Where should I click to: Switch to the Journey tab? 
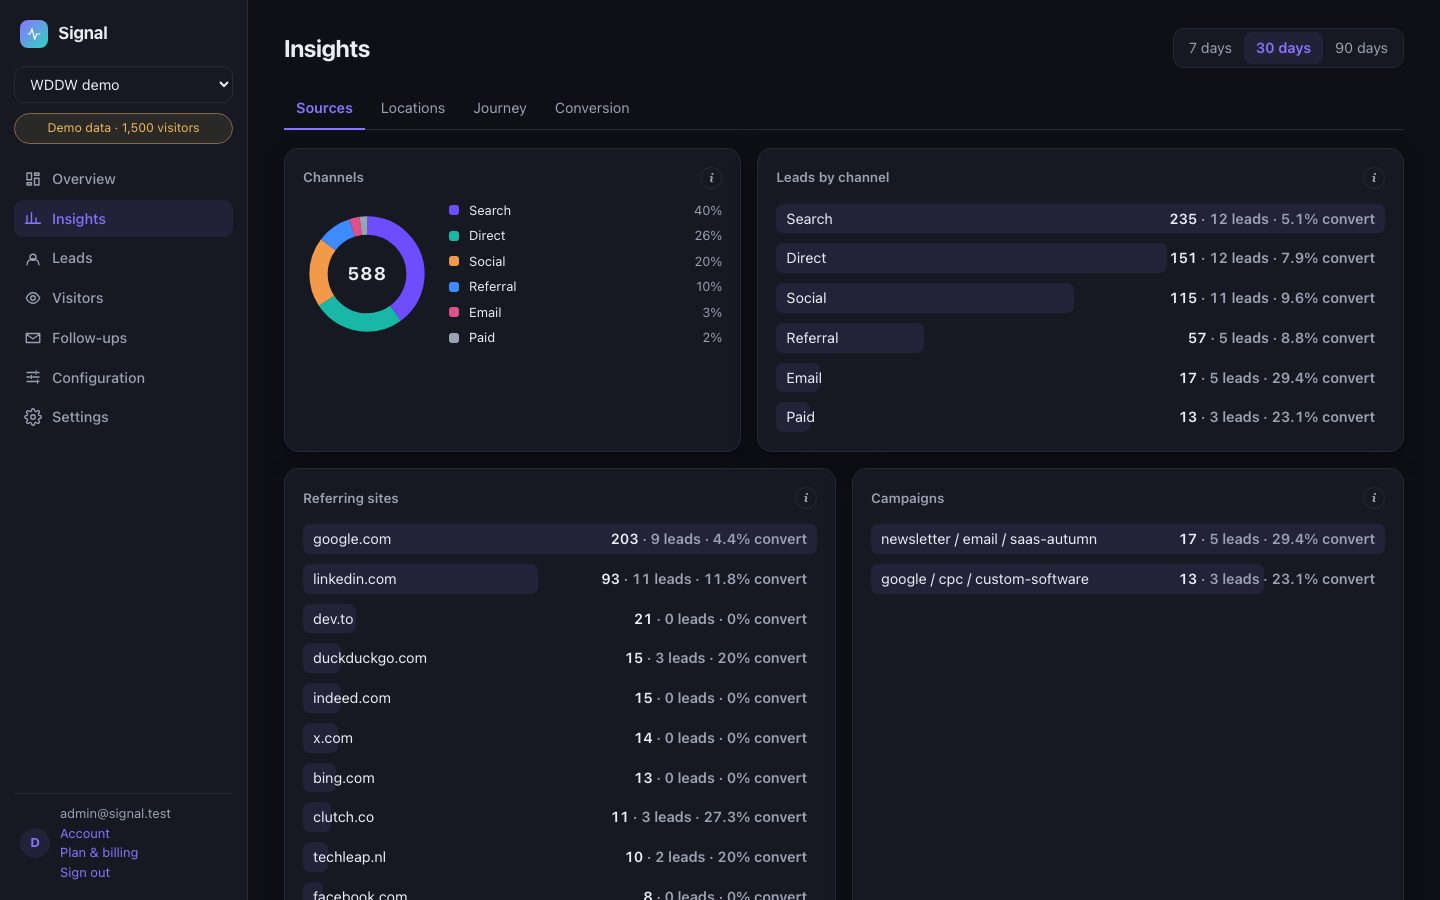pyautogui.click(x=500, y=108)
